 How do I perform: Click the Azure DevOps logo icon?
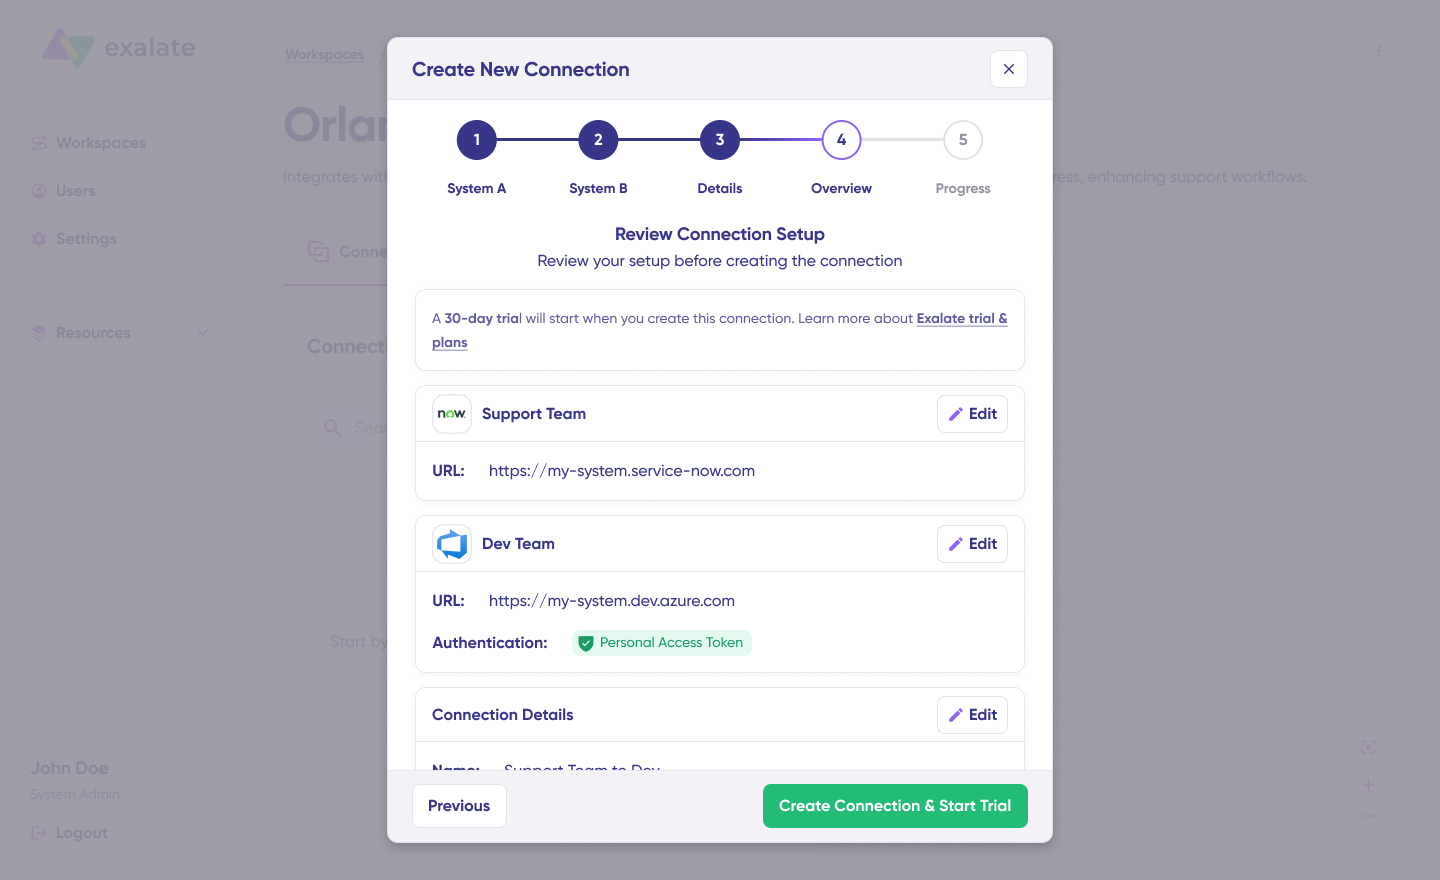pyautogui.click(x=452, y=544)
